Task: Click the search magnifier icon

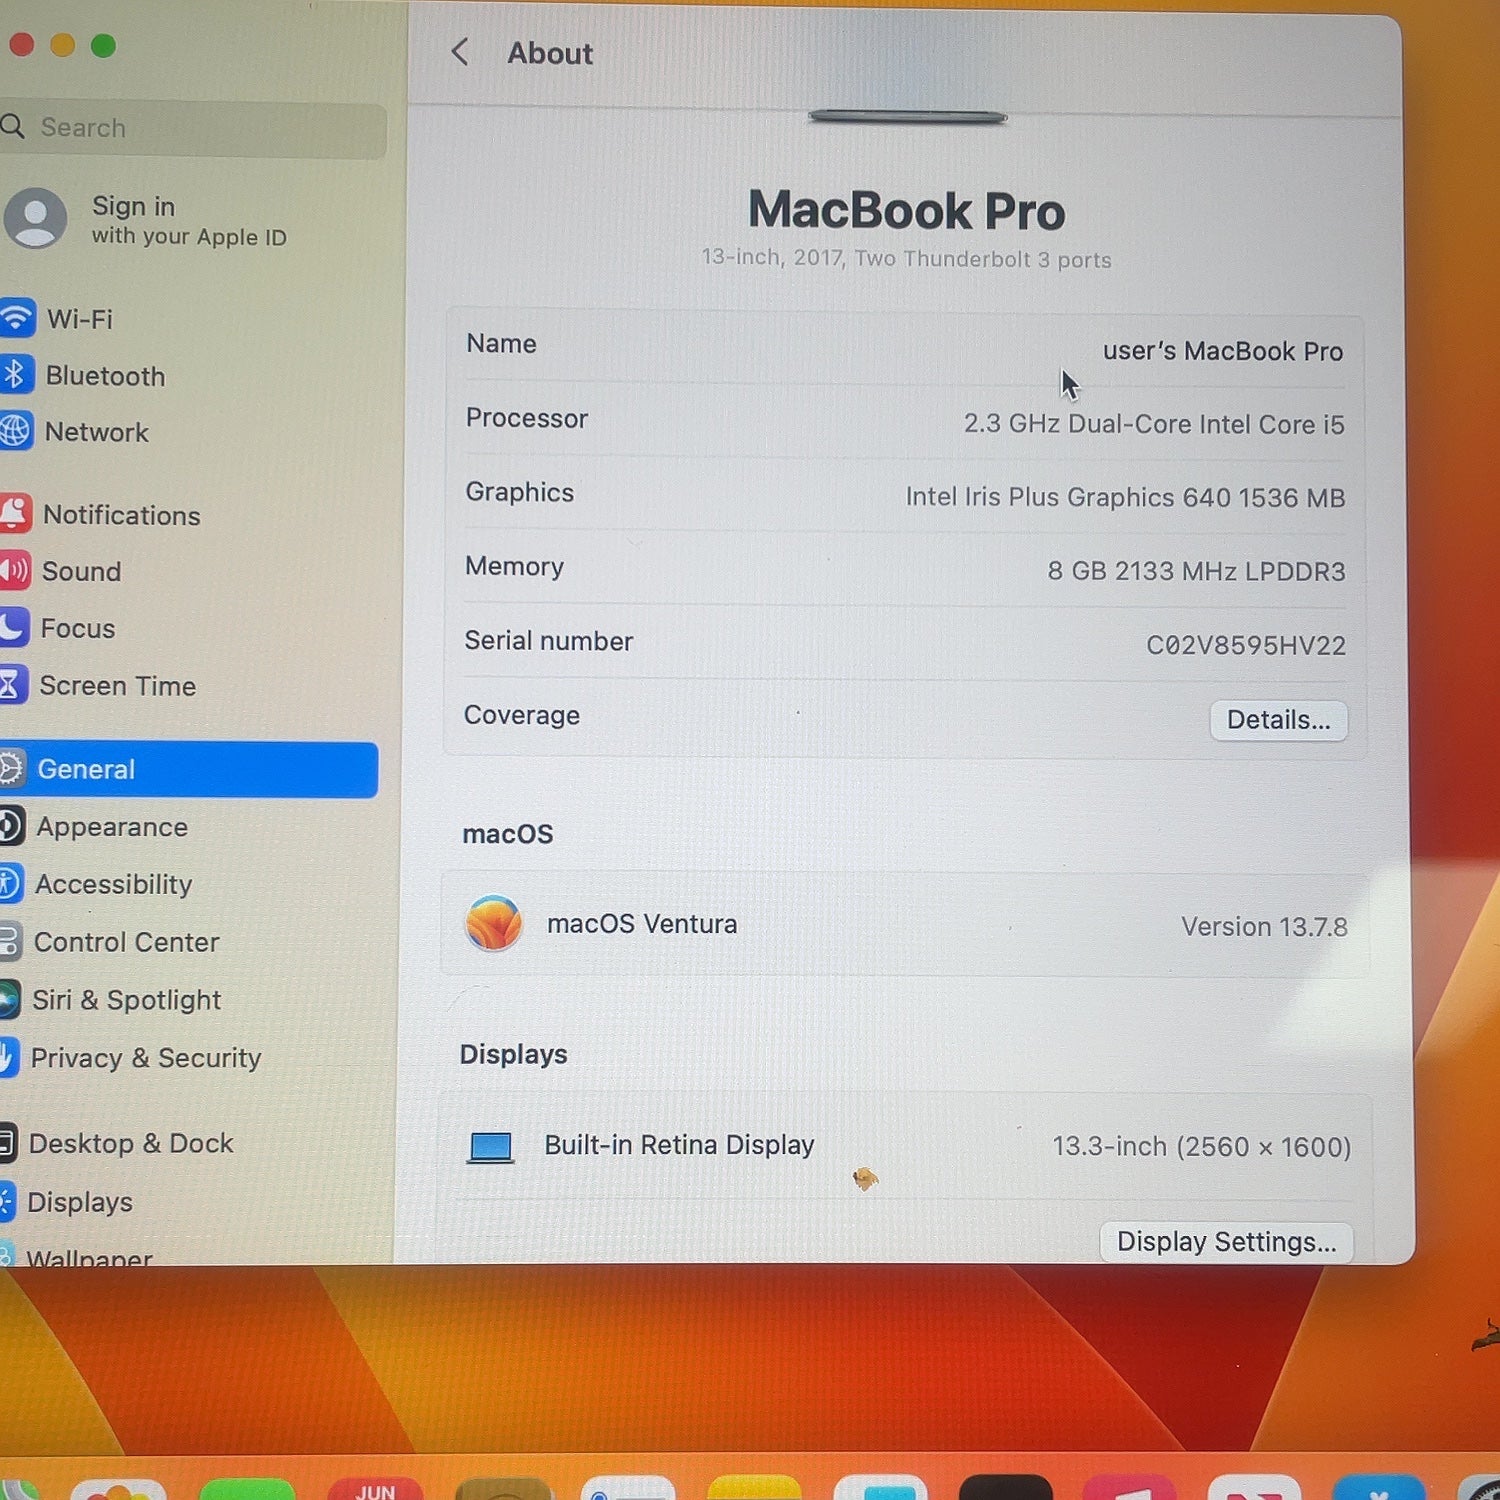Action: pyautogui.click(x=12, y=126)
